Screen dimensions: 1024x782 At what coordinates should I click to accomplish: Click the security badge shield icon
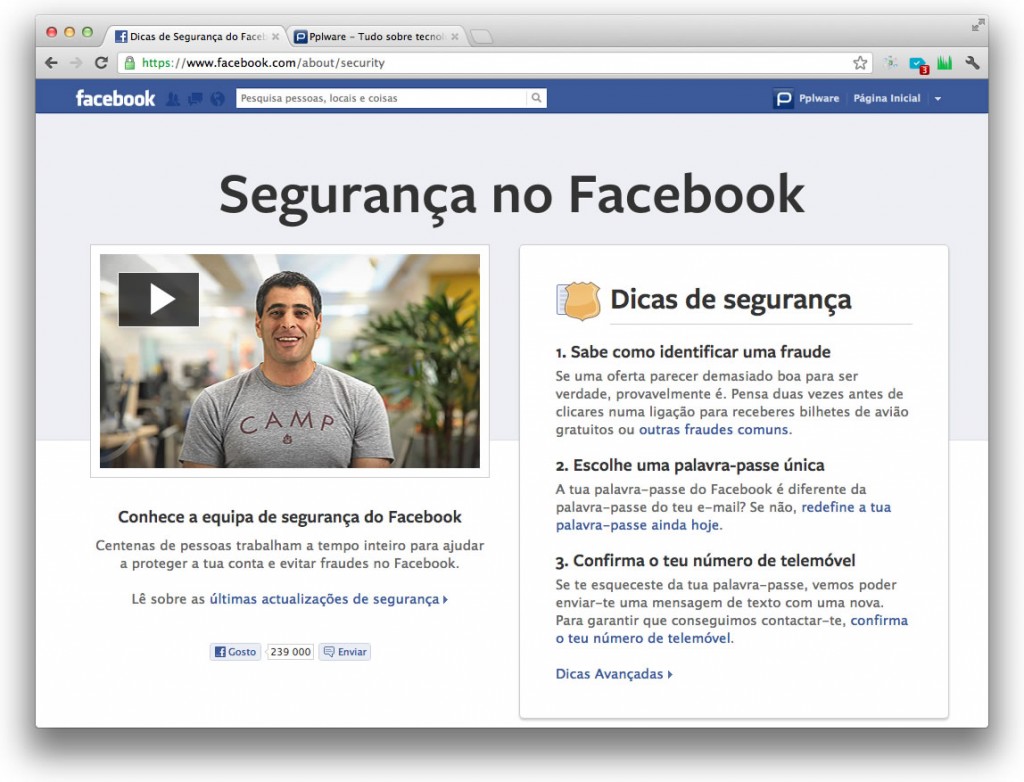579,301
